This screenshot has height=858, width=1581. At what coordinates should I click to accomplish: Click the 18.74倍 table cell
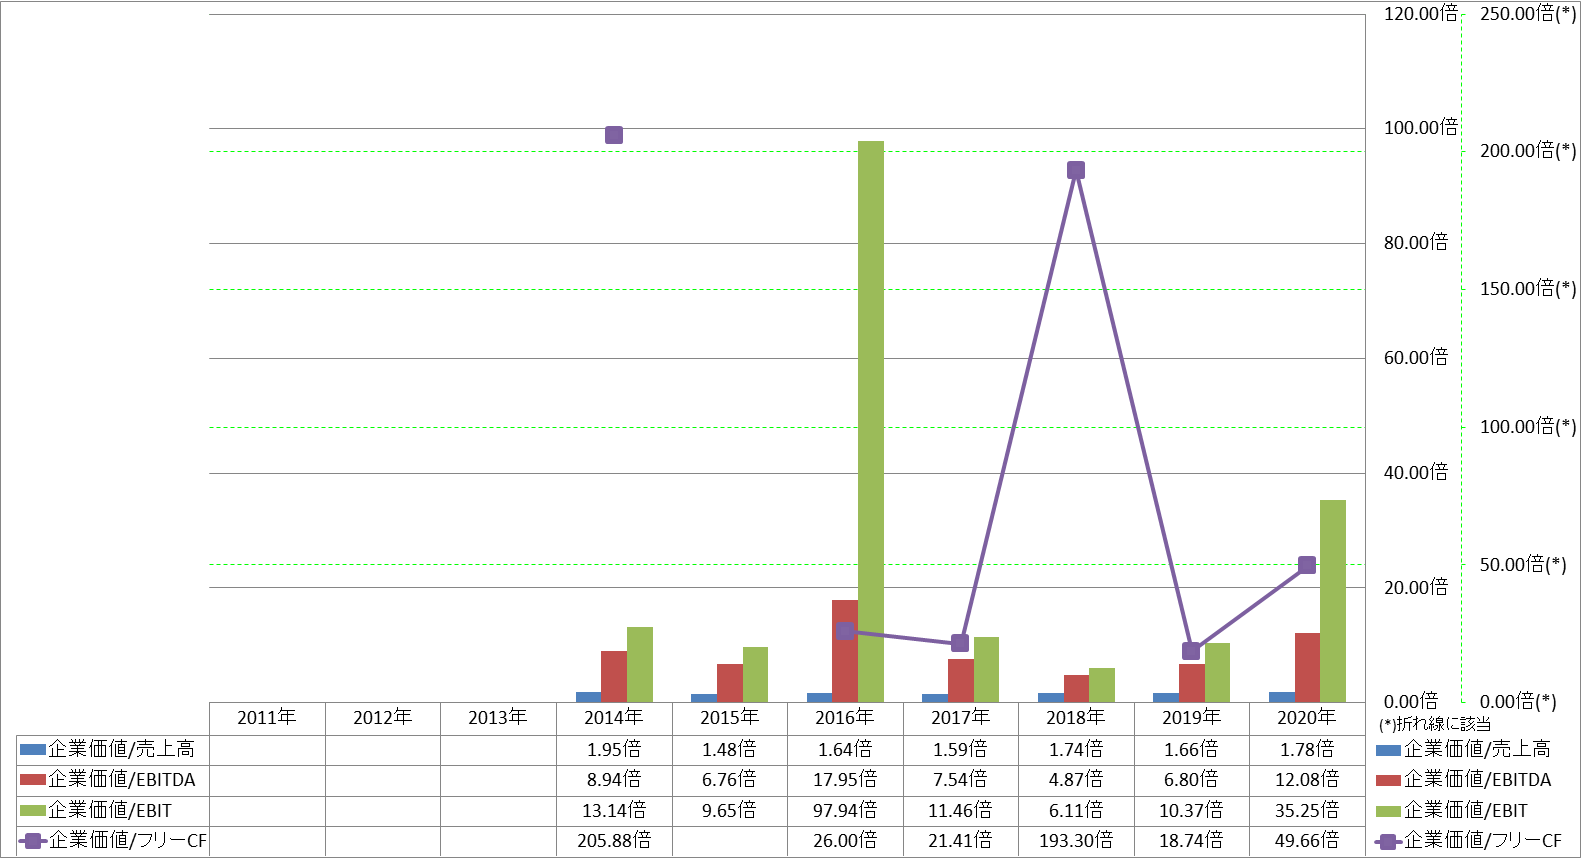[1191, 841]
